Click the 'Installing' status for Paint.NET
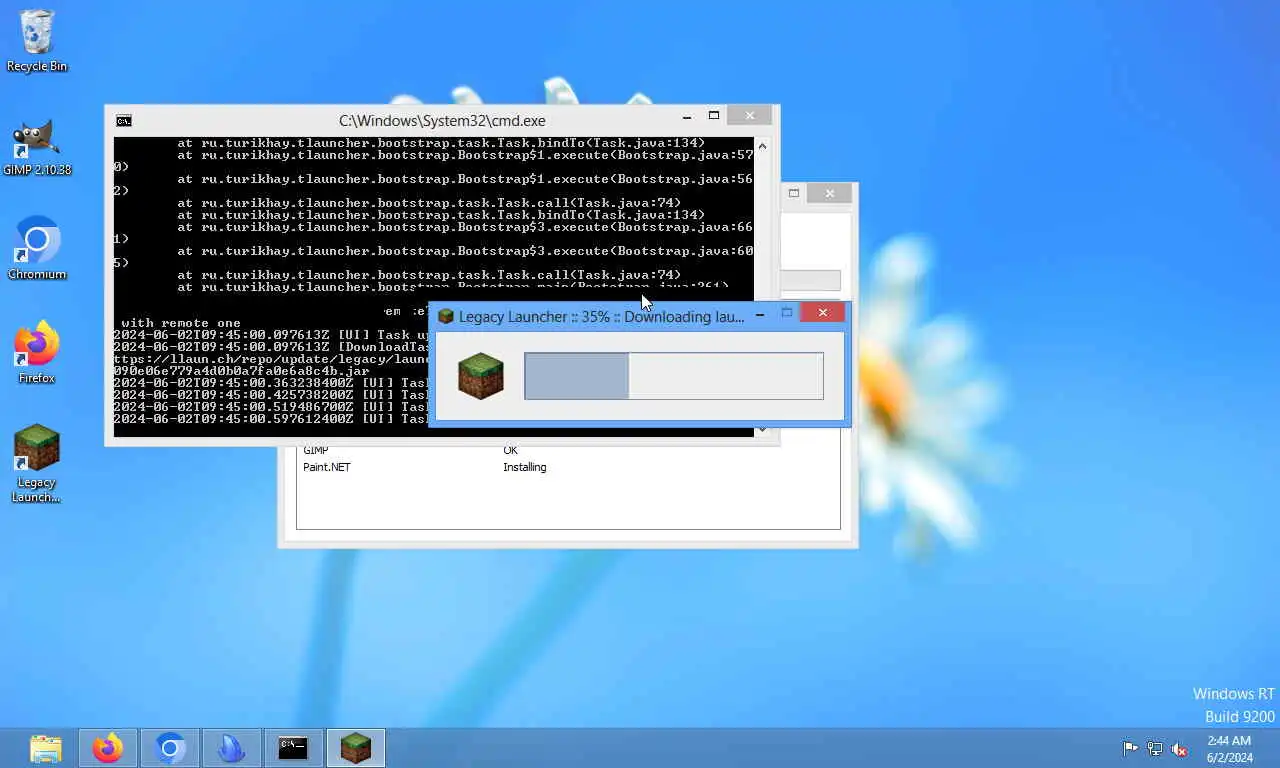The height and width of the screenshot is (768, 1280). pyautogui.click(x=525, y=467)
